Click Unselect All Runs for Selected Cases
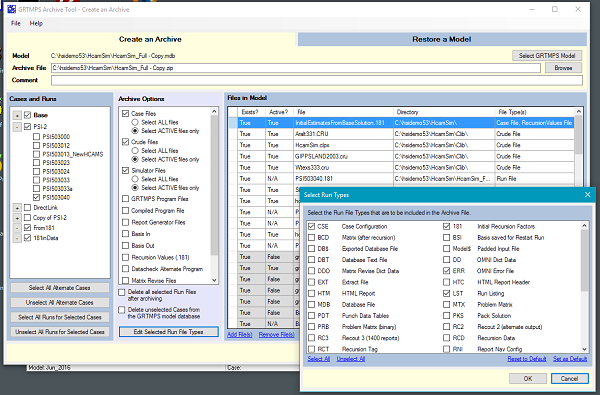 [x=60, y=332]
